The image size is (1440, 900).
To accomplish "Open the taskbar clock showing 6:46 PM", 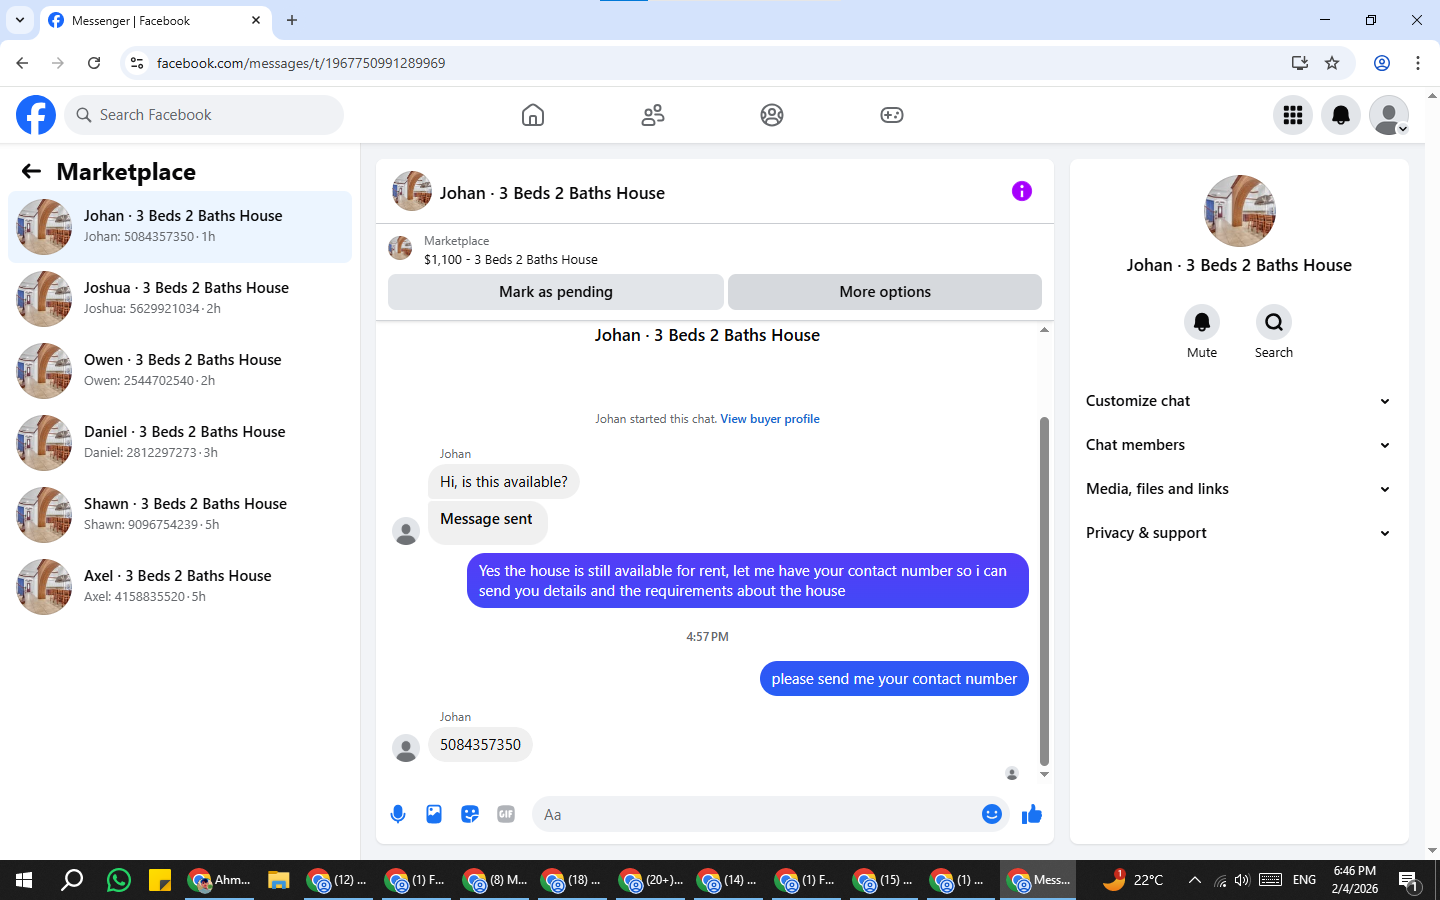I will (1354, 880).
